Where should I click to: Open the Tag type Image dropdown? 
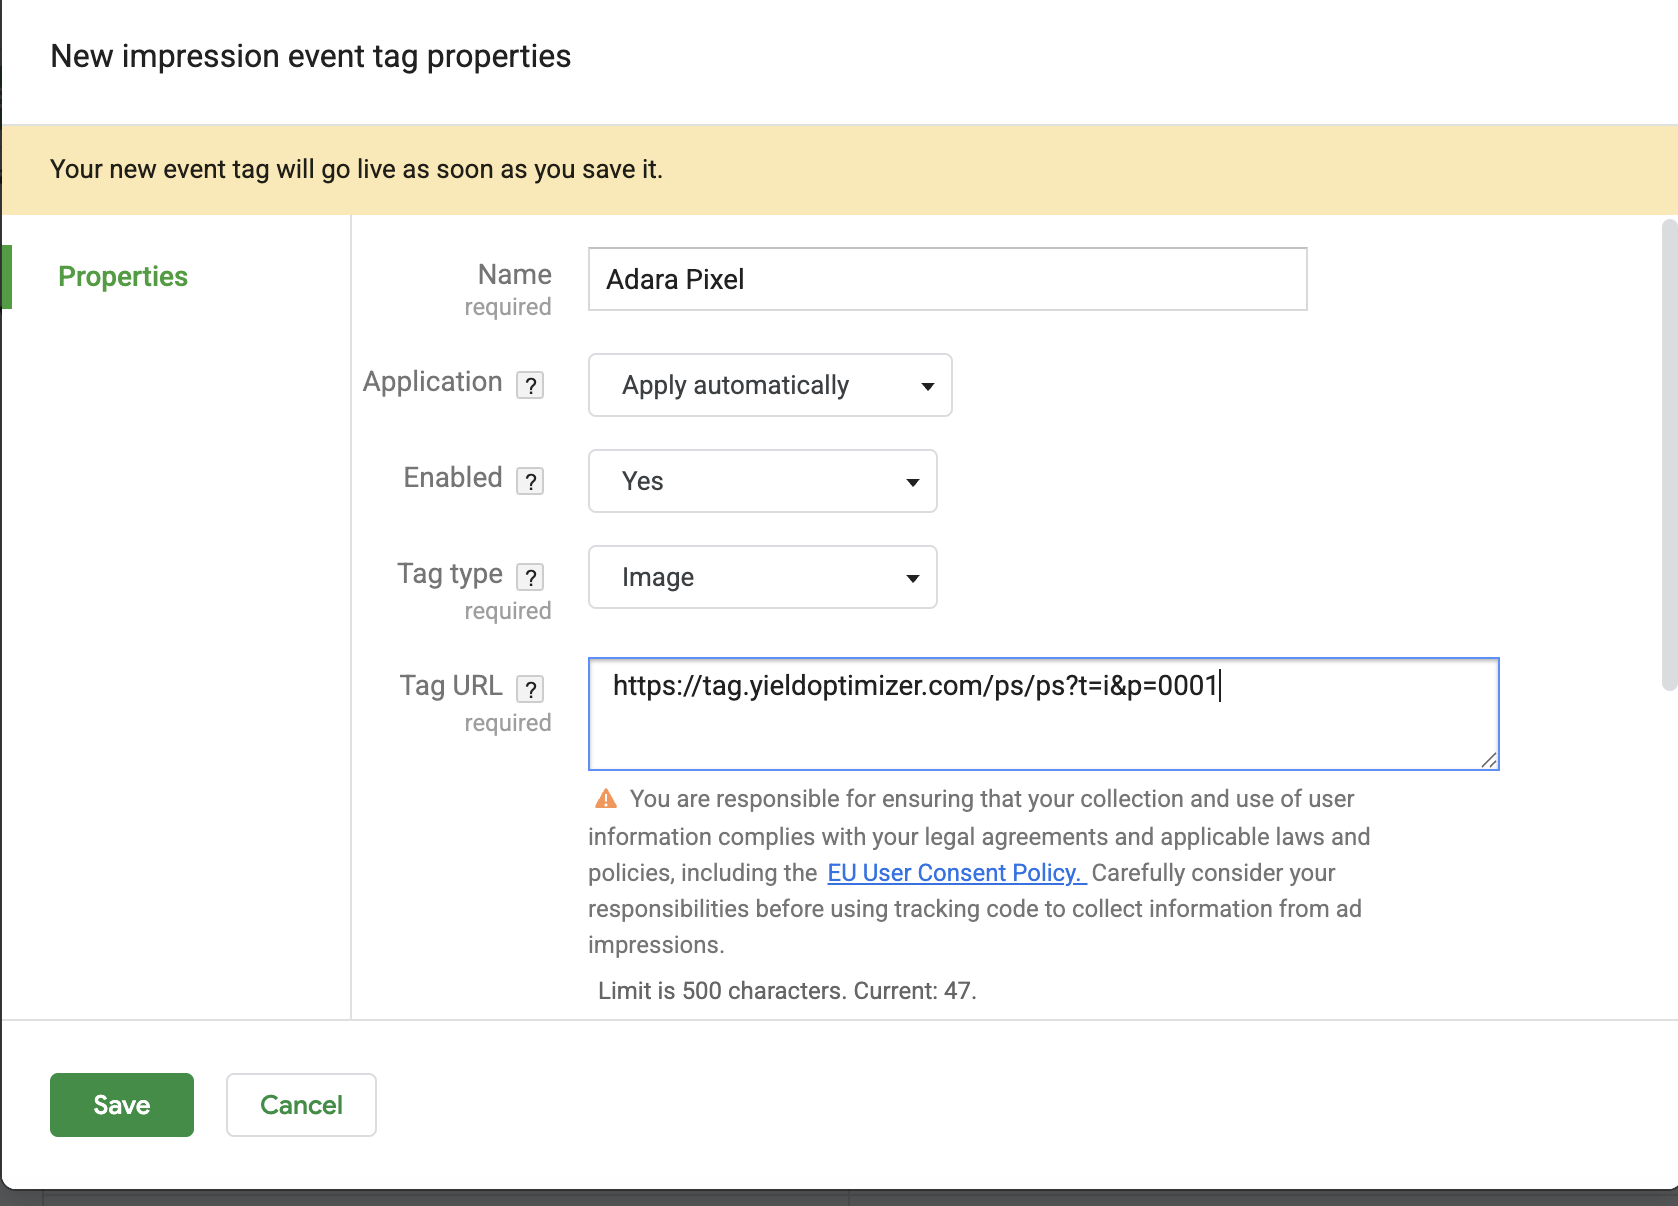(762, 577)
